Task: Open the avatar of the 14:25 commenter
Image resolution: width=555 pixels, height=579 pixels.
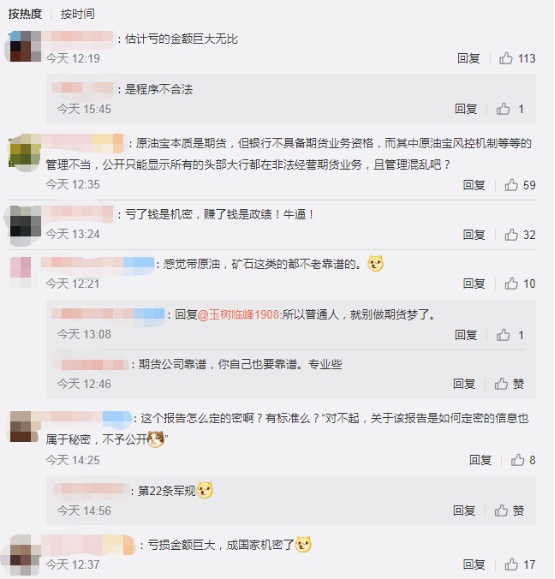Action: [x=24, y=426]
